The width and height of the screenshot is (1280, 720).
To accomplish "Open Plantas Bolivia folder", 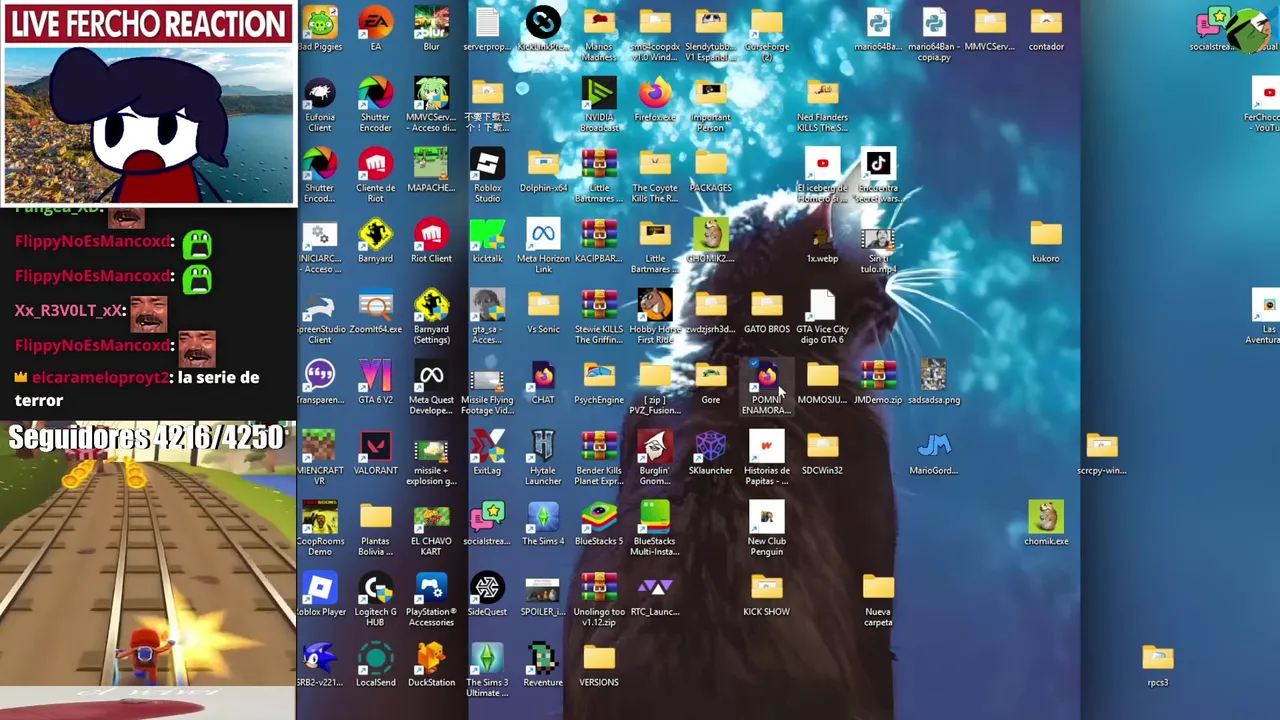I will pyautogui.click(x=376, y=518).
